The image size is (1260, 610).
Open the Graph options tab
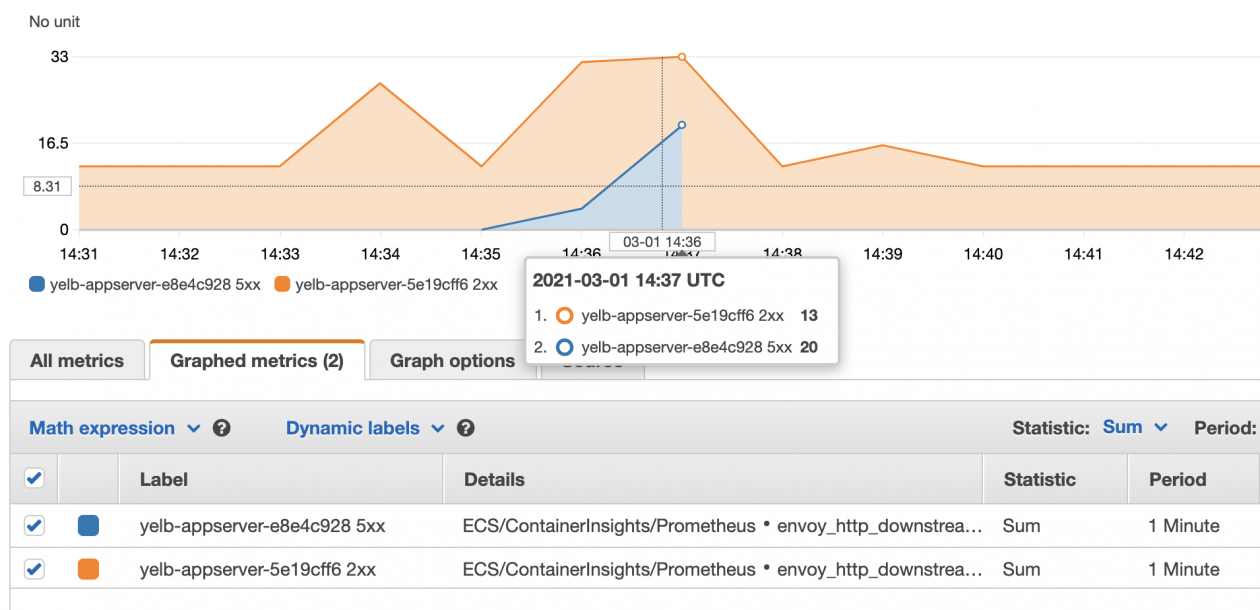pyautogui.click(x=453, y=360)
